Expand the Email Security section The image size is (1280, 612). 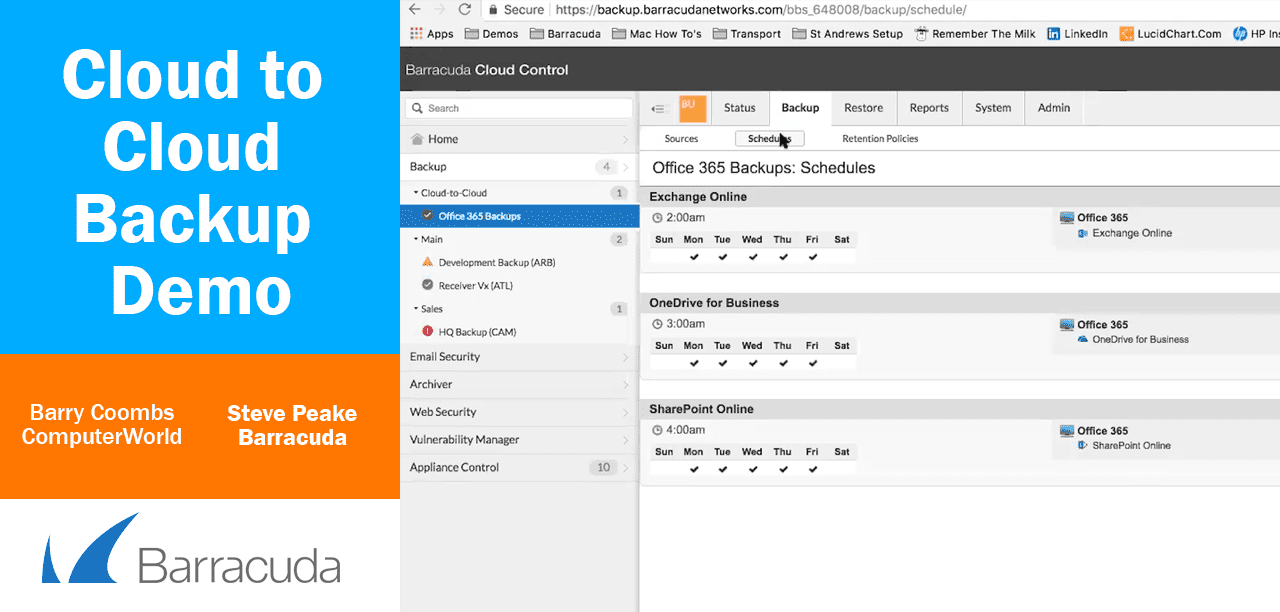click(x=625, y=356)
